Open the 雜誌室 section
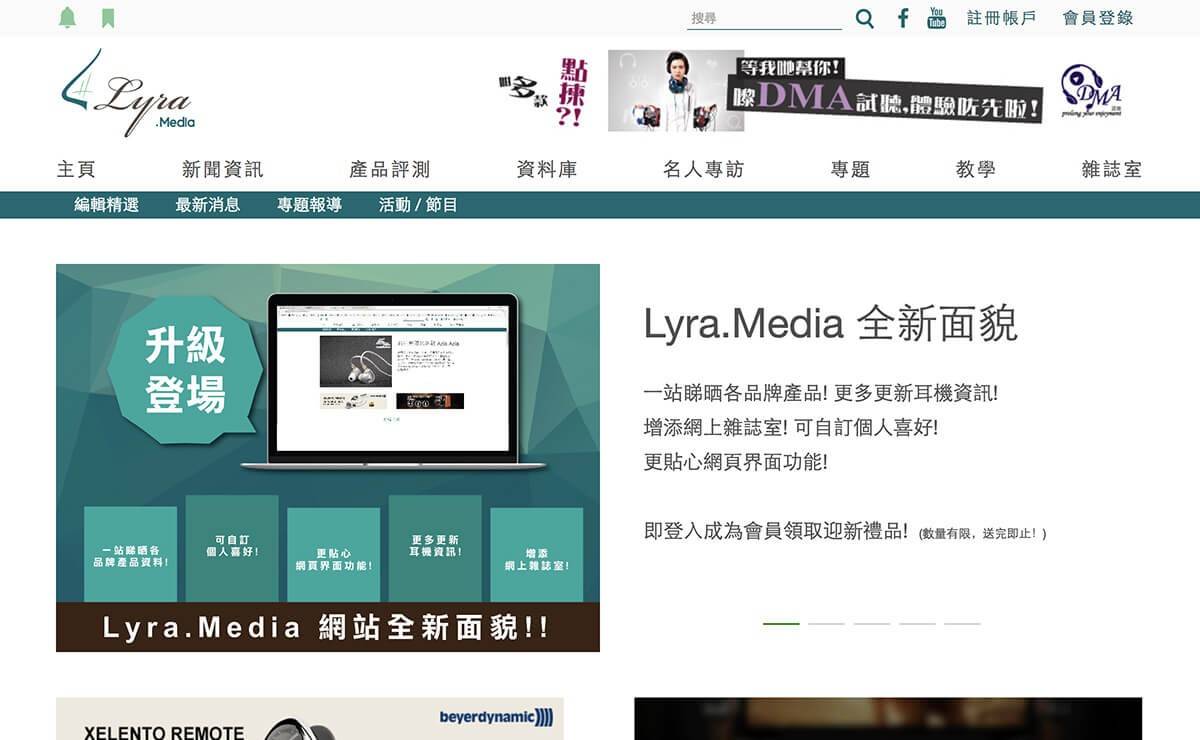 pos(1111,170)
